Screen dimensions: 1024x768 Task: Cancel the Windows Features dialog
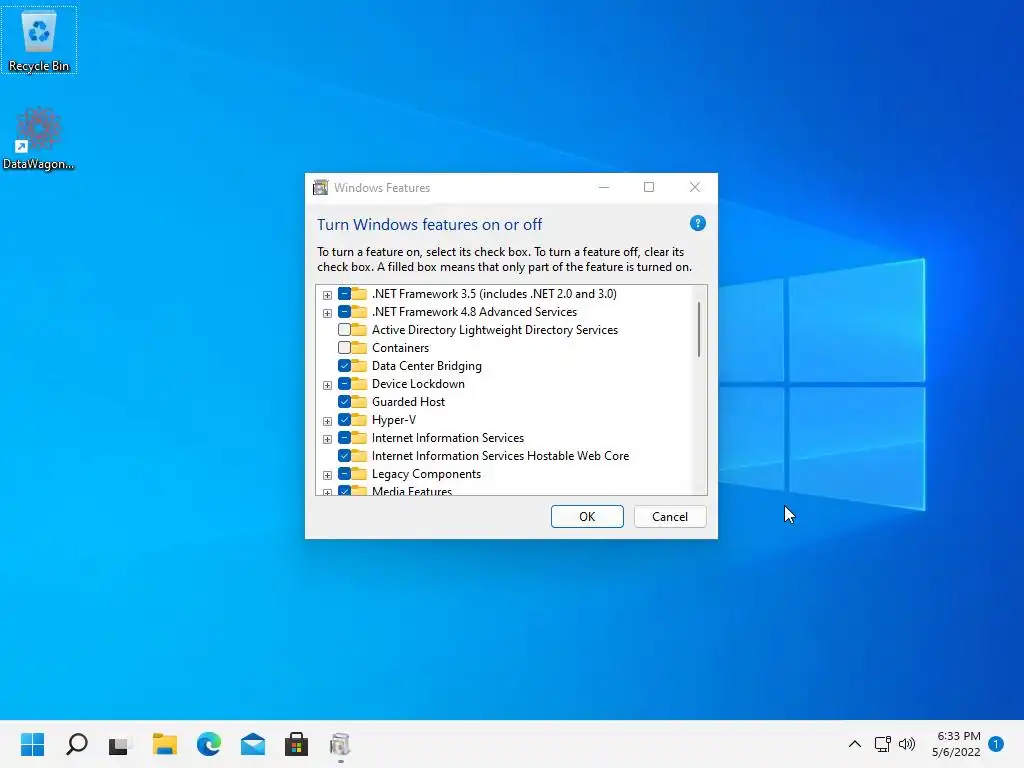pos(670,517)
